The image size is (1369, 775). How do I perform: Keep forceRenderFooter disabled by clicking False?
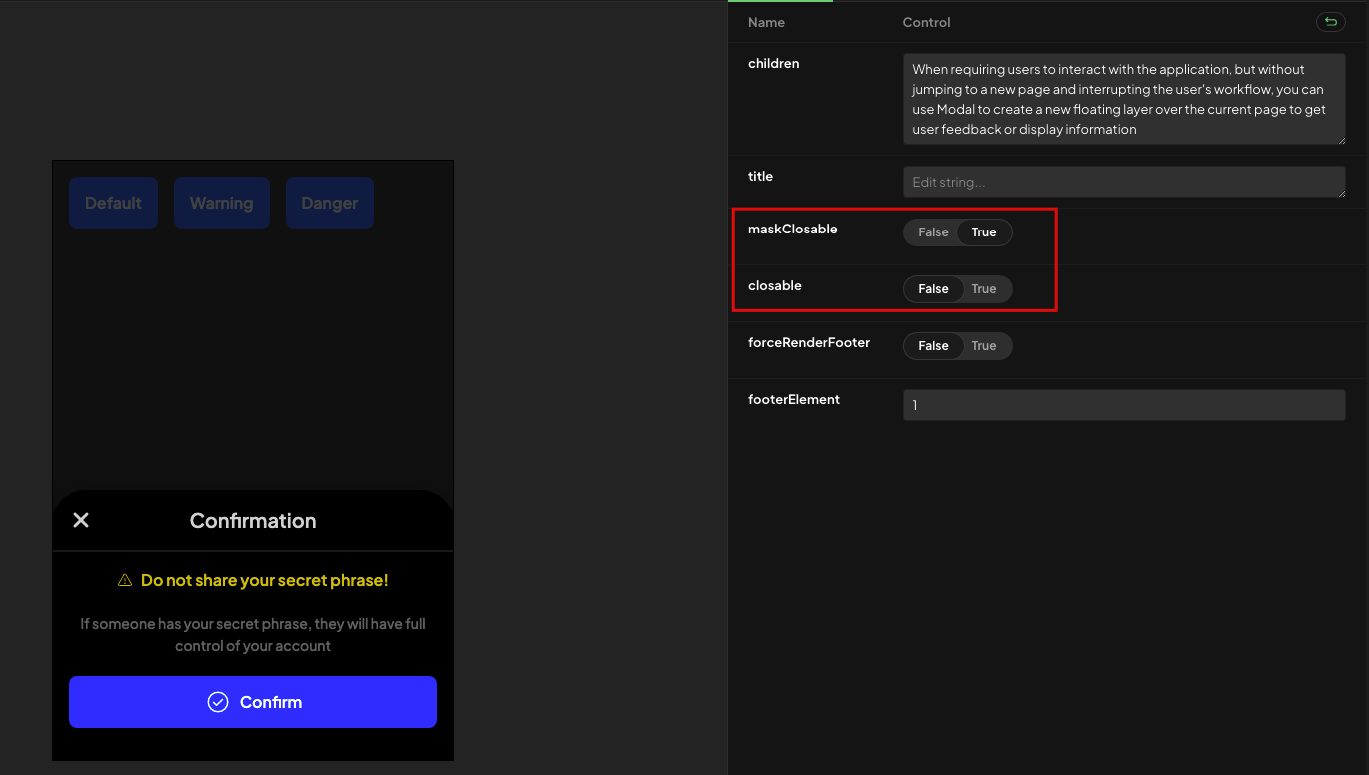[932, 345]
